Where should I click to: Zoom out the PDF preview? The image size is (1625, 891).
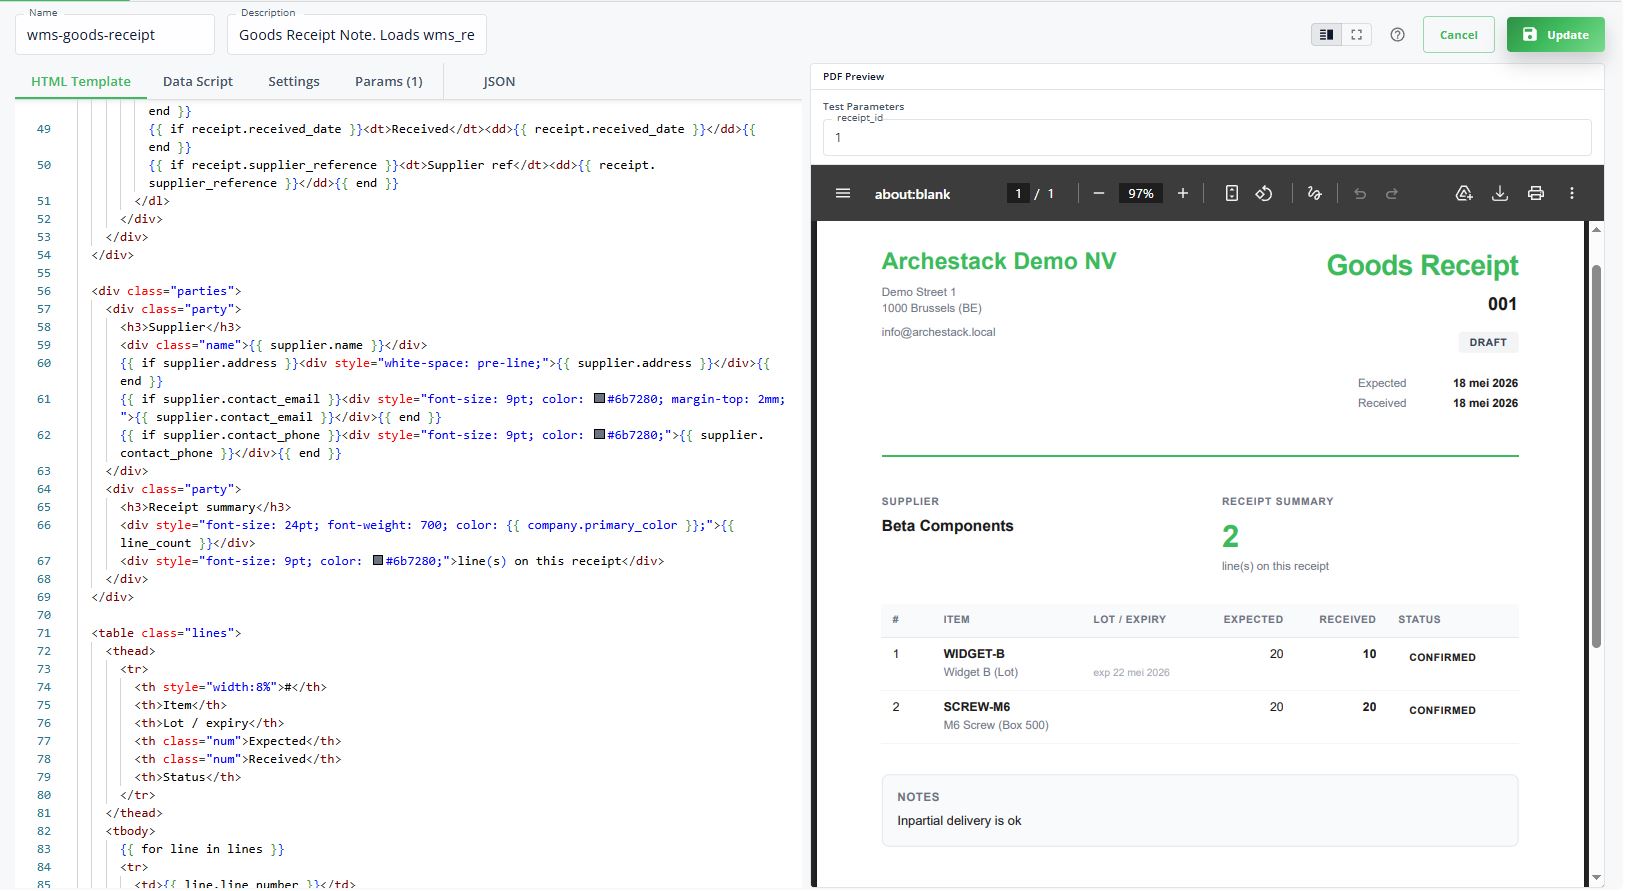1099,193
